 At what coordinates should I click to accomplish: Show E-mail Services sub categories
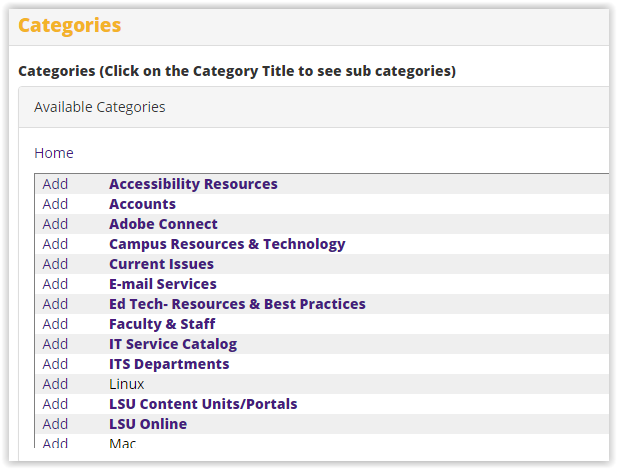coord(162,284)
